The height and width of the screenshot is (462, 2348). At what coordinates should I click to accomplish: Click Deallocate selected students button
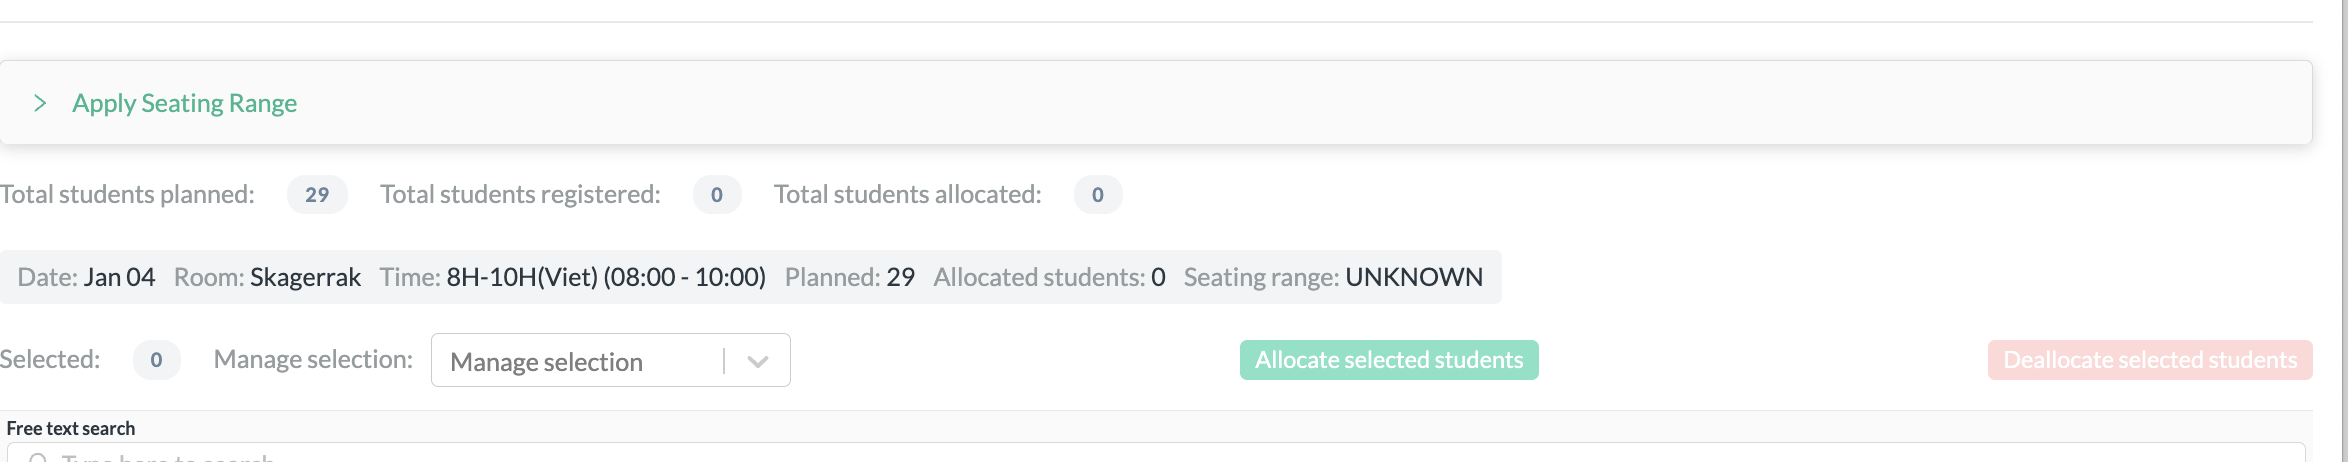tap(2150, 360)
